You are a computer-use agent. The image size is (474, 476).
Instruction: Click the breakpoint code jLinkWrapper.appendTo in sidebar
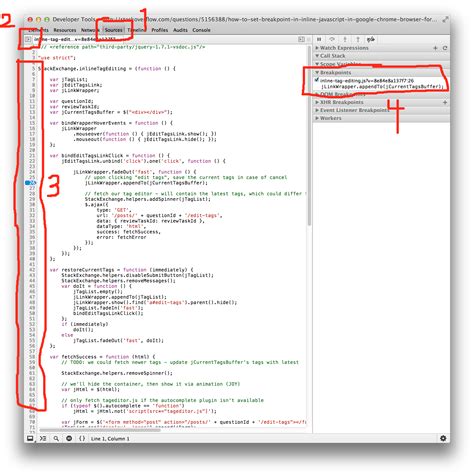pyautogui.click(x=382, y=87)
